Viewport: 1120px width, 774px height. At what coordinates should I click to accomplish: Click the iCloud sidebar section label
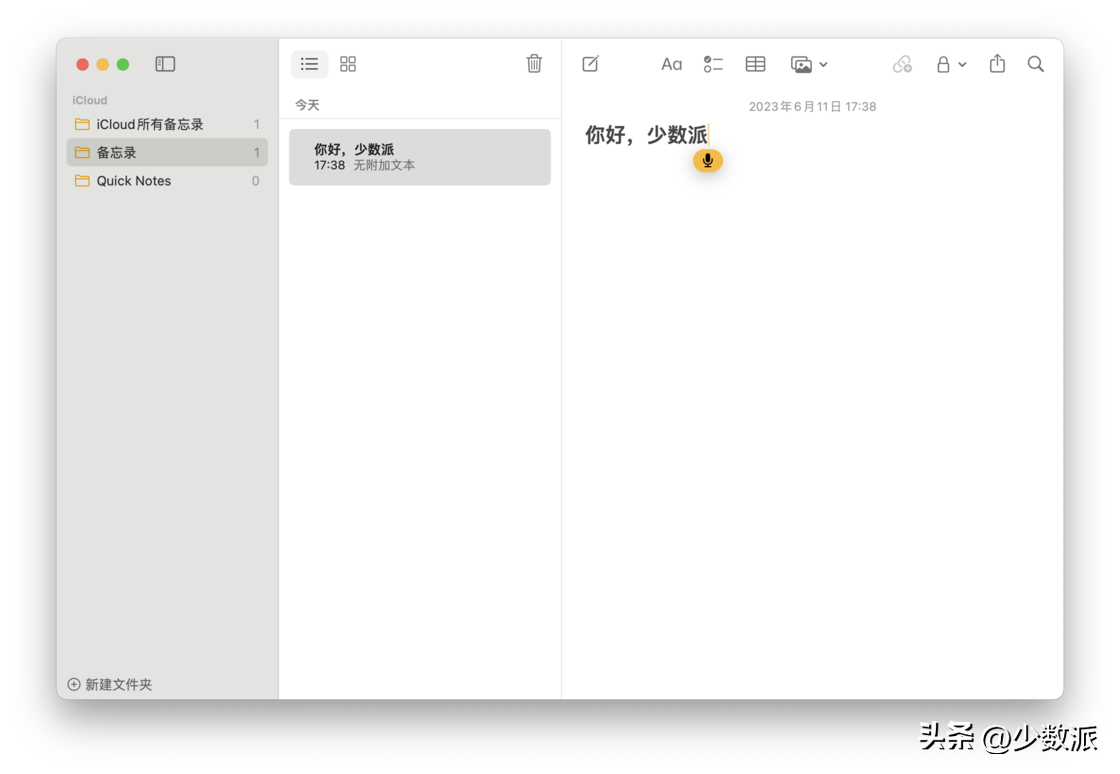point(89,100)
